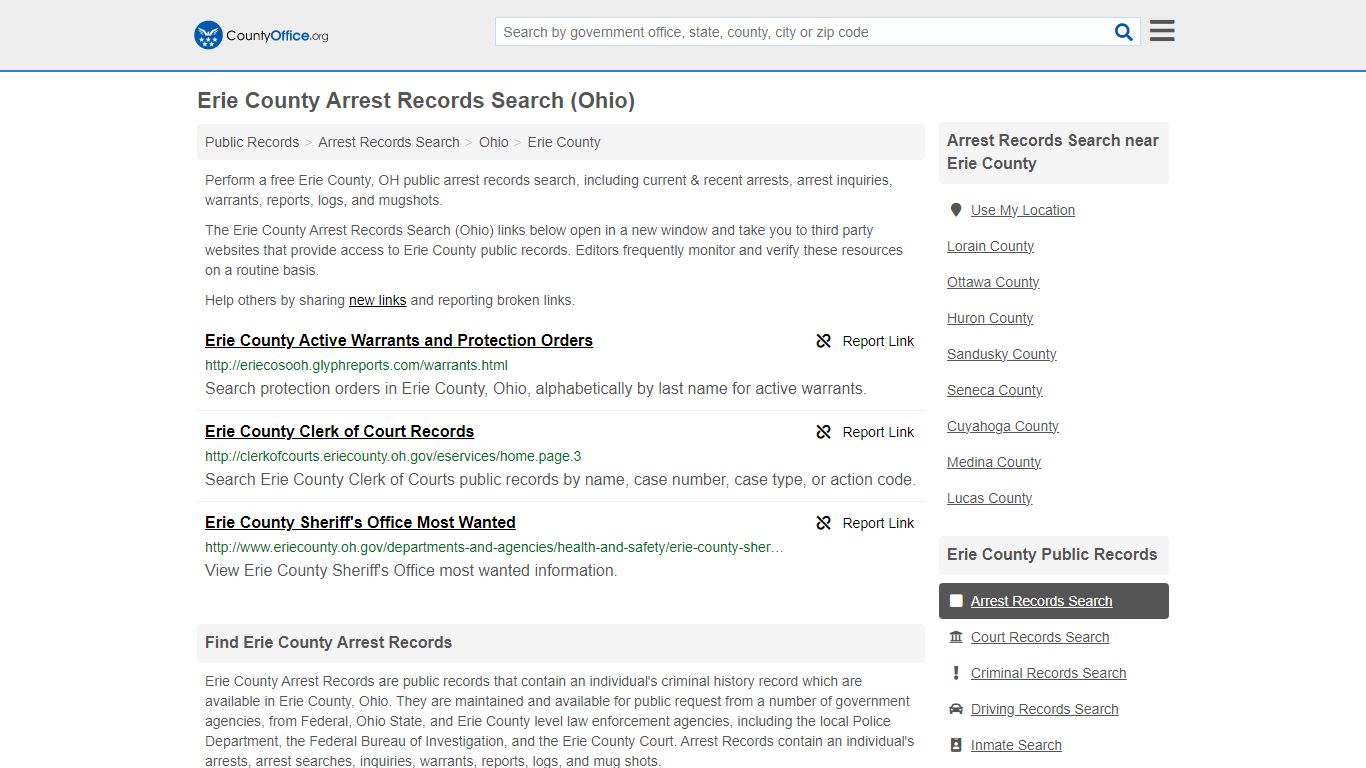1366x768 pixels.
Task: Open the Ohio breadcrumb link
Action: pyautogui.click(x=494, y=142)
